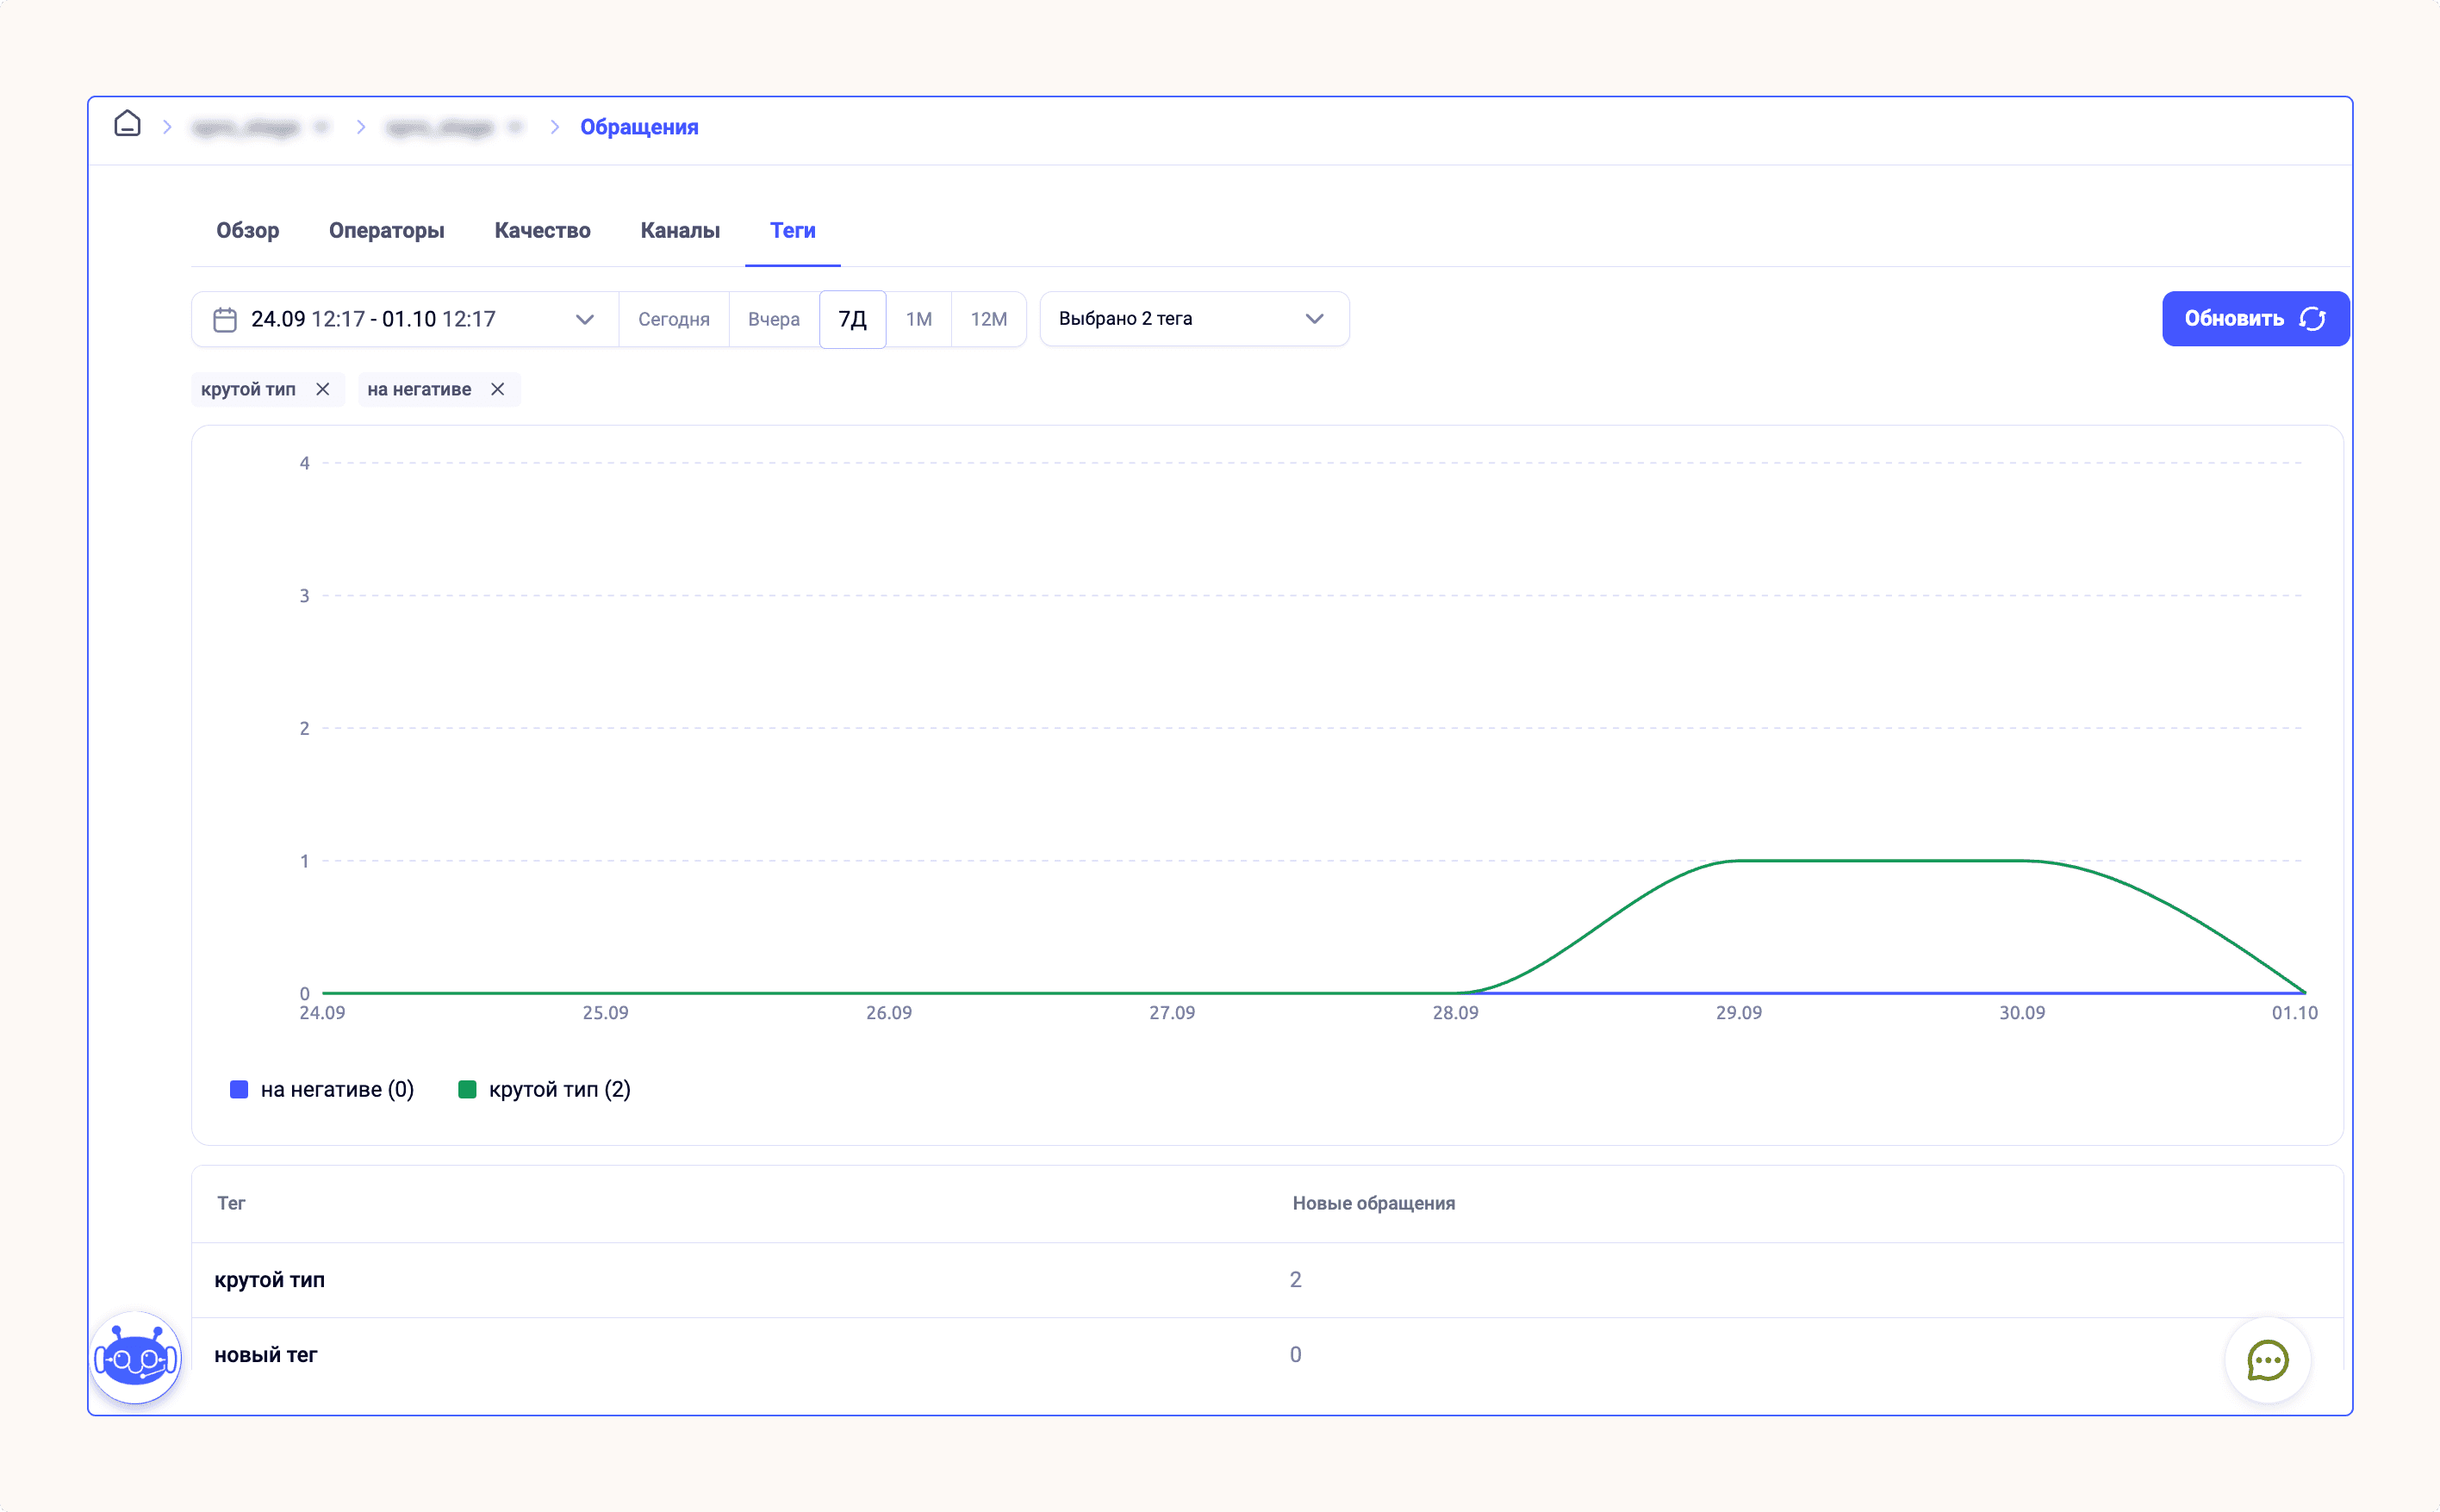Click the value 2 in крутой тип row
This screenshot has height=1512, width=2440.
[x=1295, y=1280]
